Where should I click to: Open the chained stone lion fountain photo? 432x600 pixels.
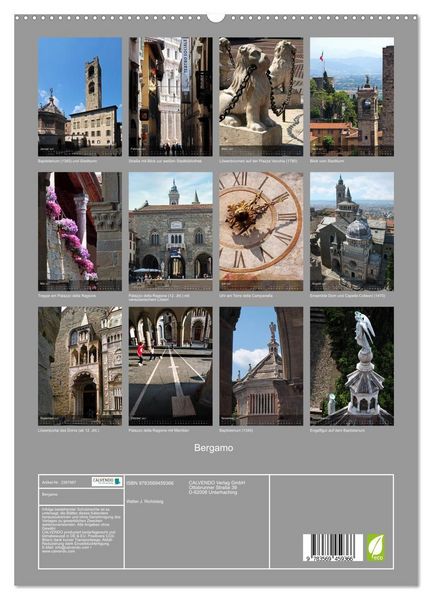tap(261, 96)
